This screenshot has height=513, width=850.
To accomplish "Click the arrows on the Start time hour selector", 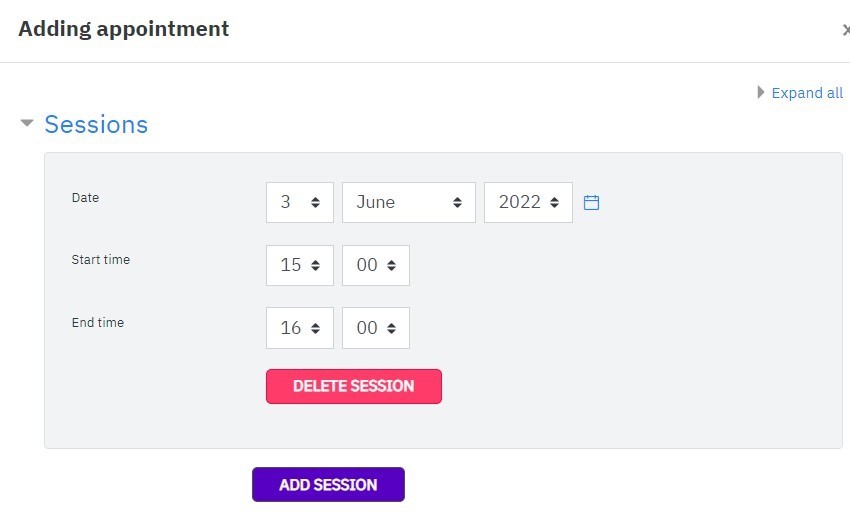I will coord(315,265).
